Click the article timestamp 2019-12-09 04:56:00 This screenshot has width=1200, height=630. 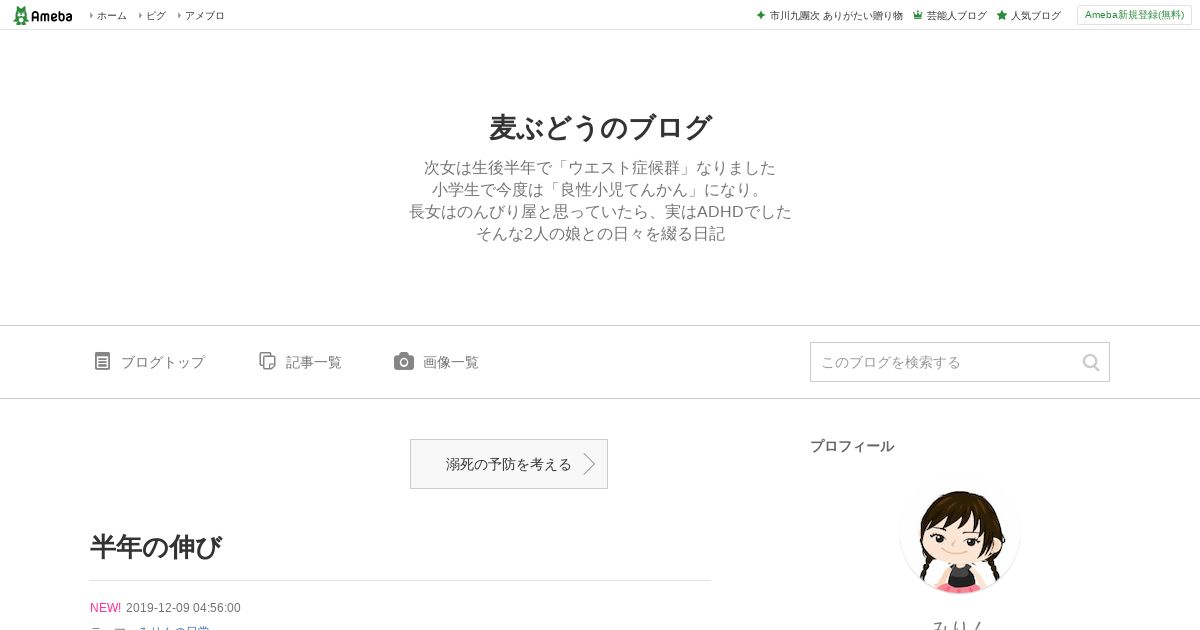point(183,608)
